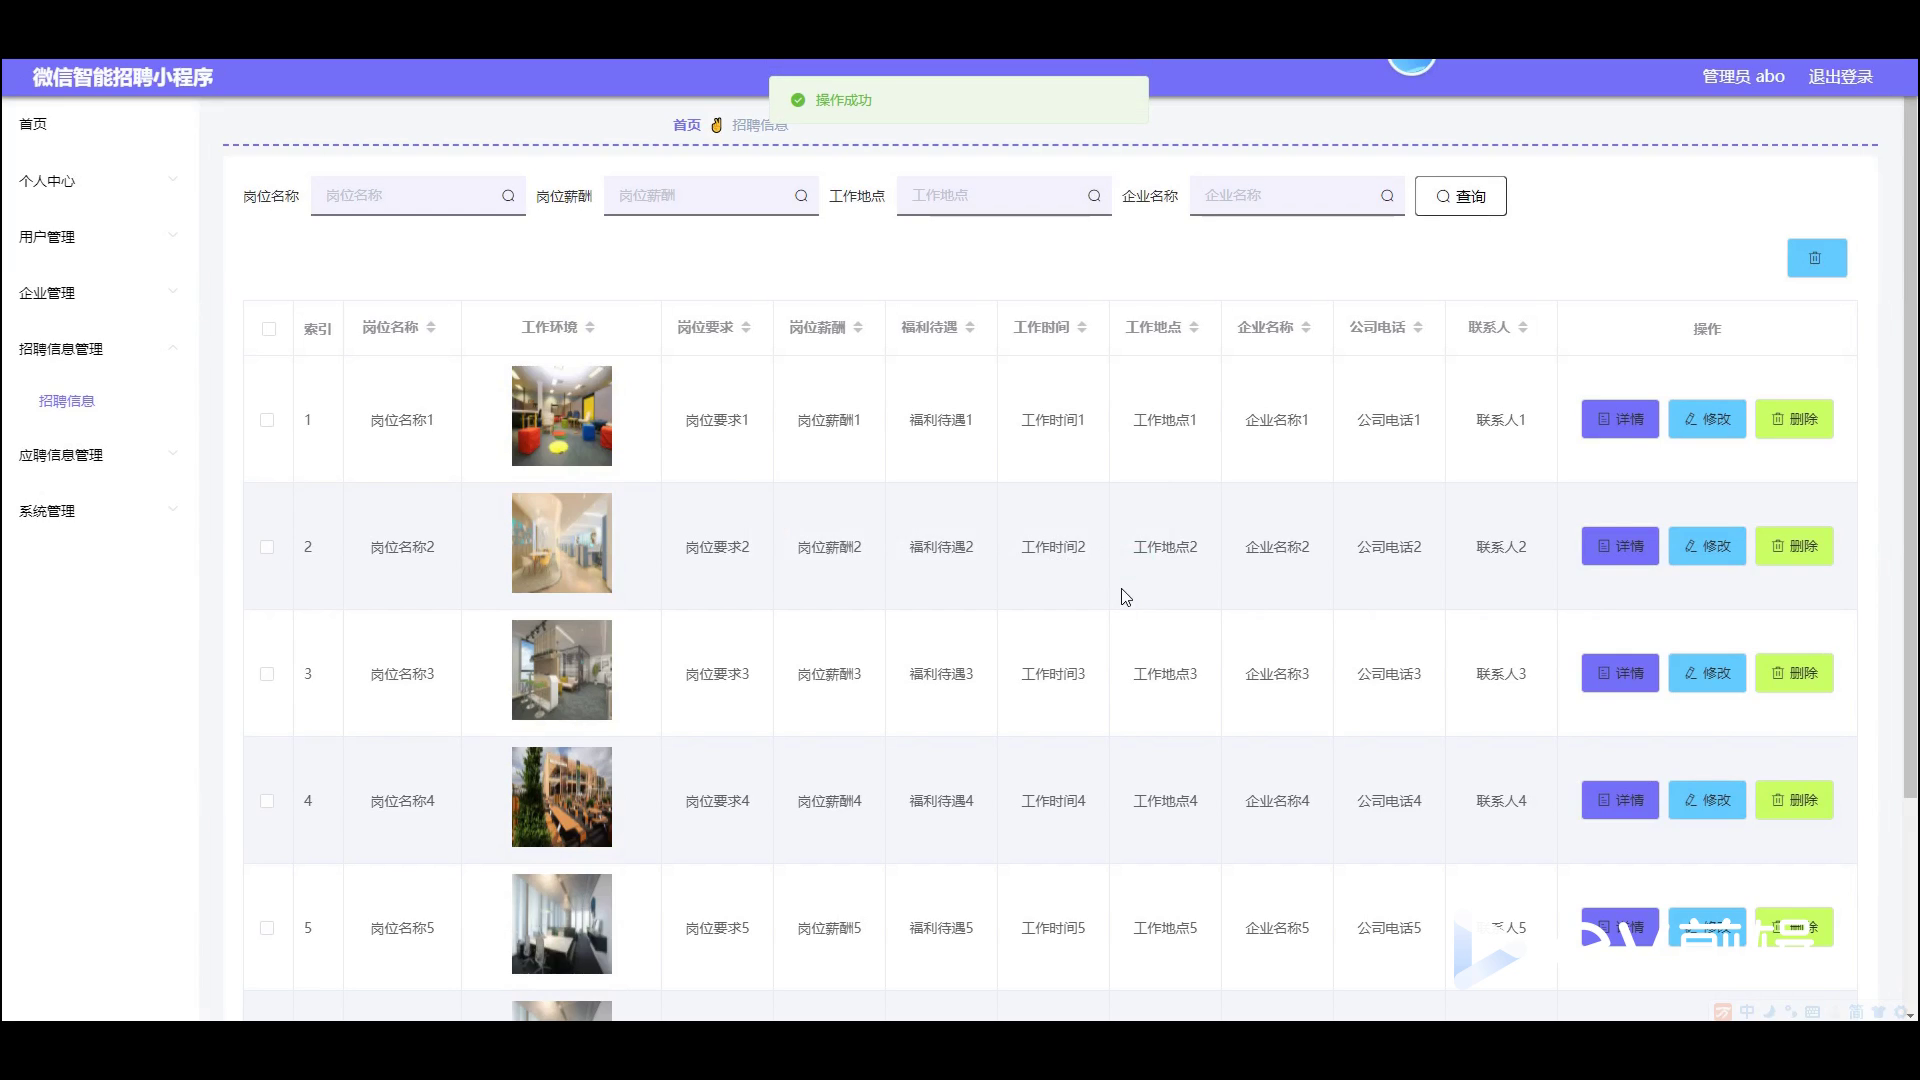Click 修改 for 岗位名称1 row
This screenshot has width=1920, height=1080.
point(1707,419)
